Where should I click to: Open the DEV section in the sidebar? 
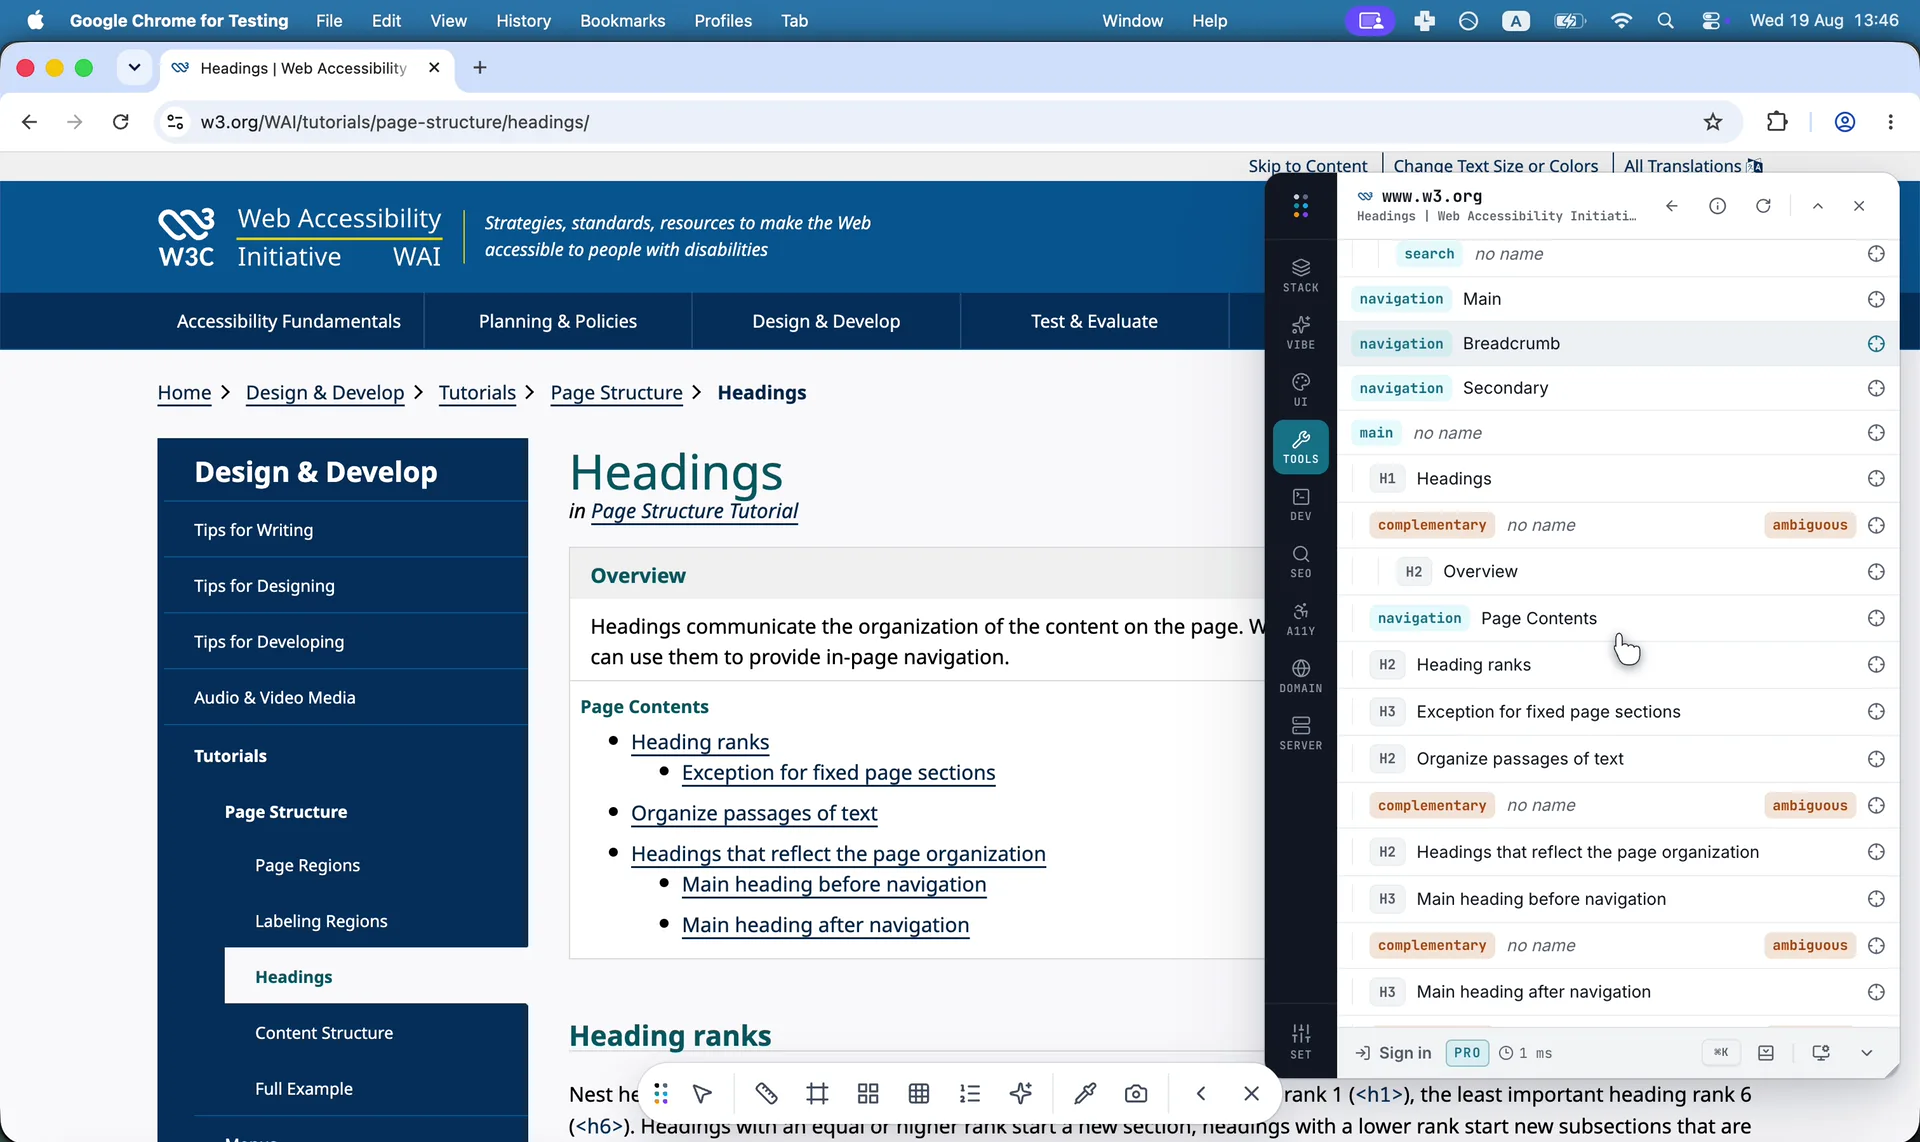pos(1300,504)
